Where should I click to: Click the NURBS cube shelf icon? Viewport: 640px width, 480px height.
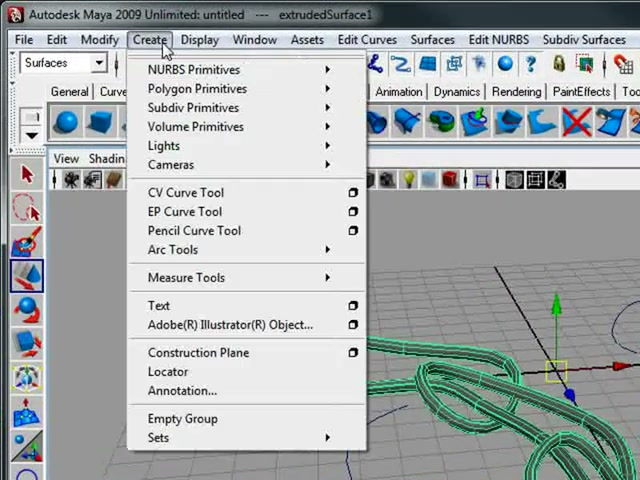click(x=100, y=122)
